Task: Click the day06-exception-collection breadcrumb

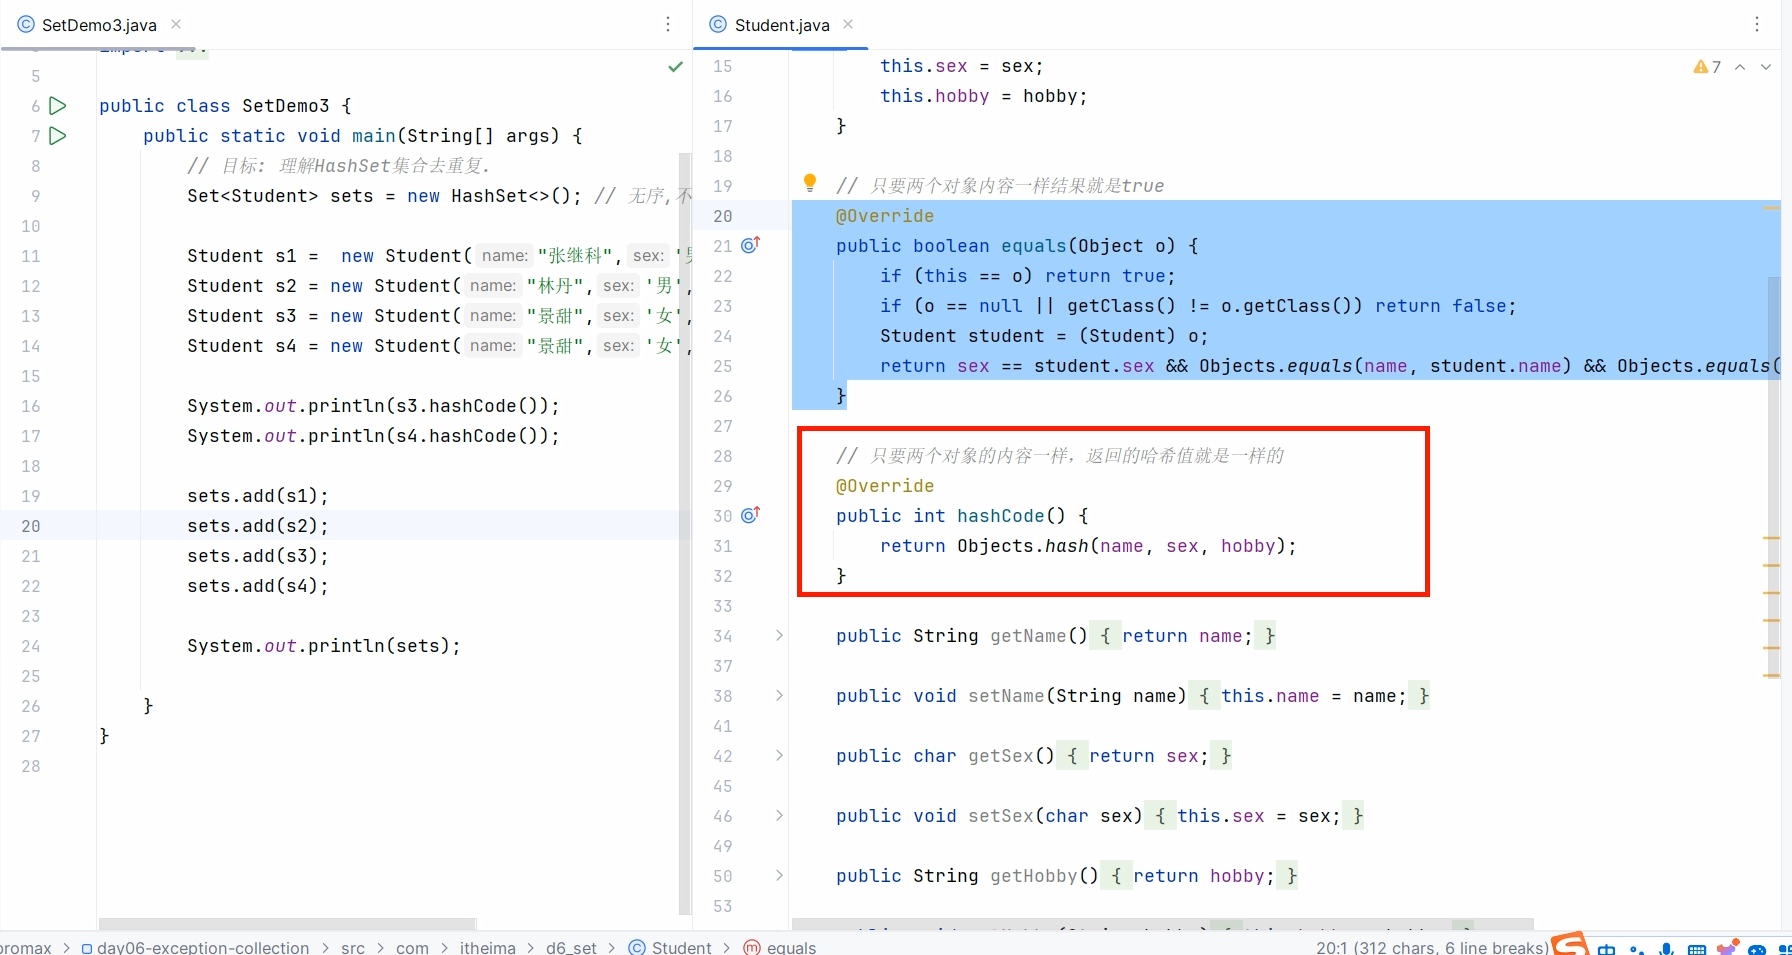Action: [195, 947]
